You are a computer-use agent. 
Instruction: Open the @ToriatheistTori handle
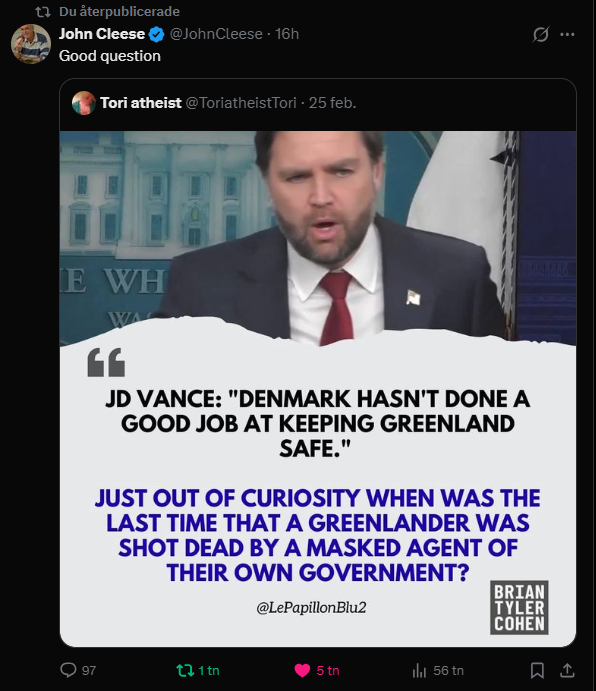tap(241, 103)
